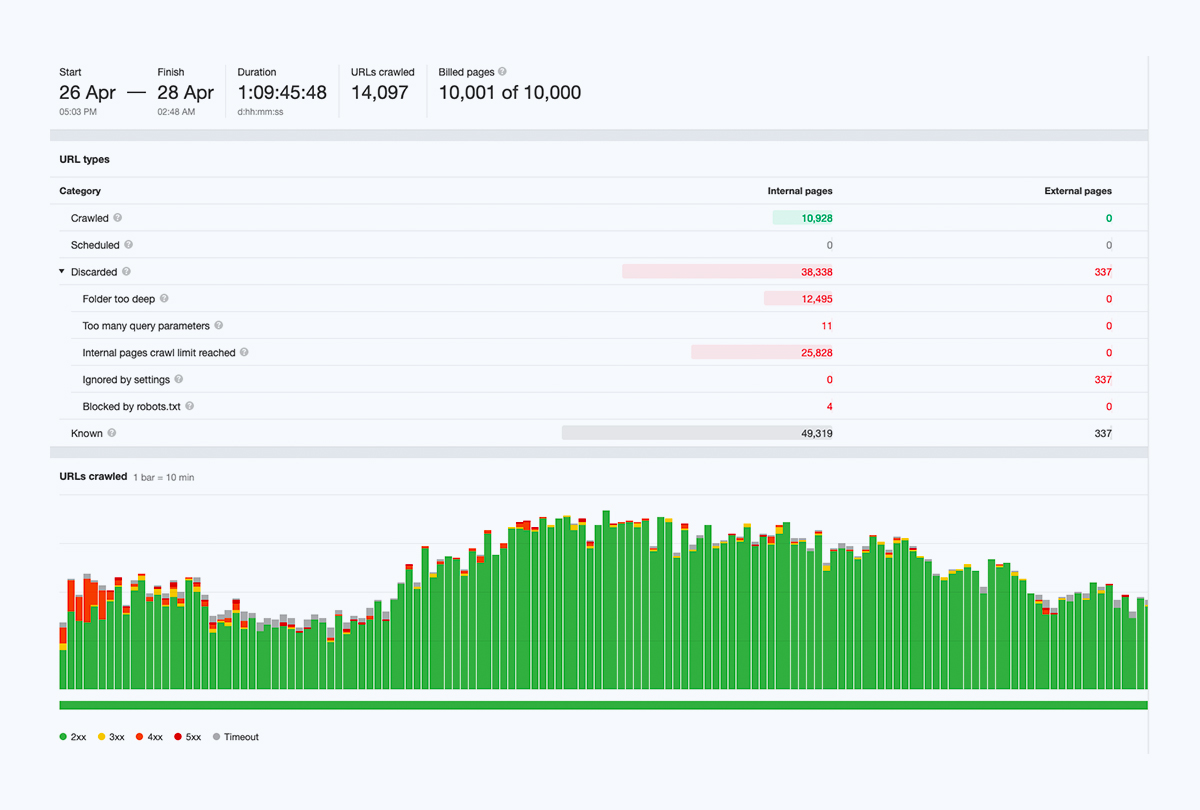This screenshot has width=1200, height=810.
Task: Click help icon beside Scheduled row
Action: coord(129,245)
